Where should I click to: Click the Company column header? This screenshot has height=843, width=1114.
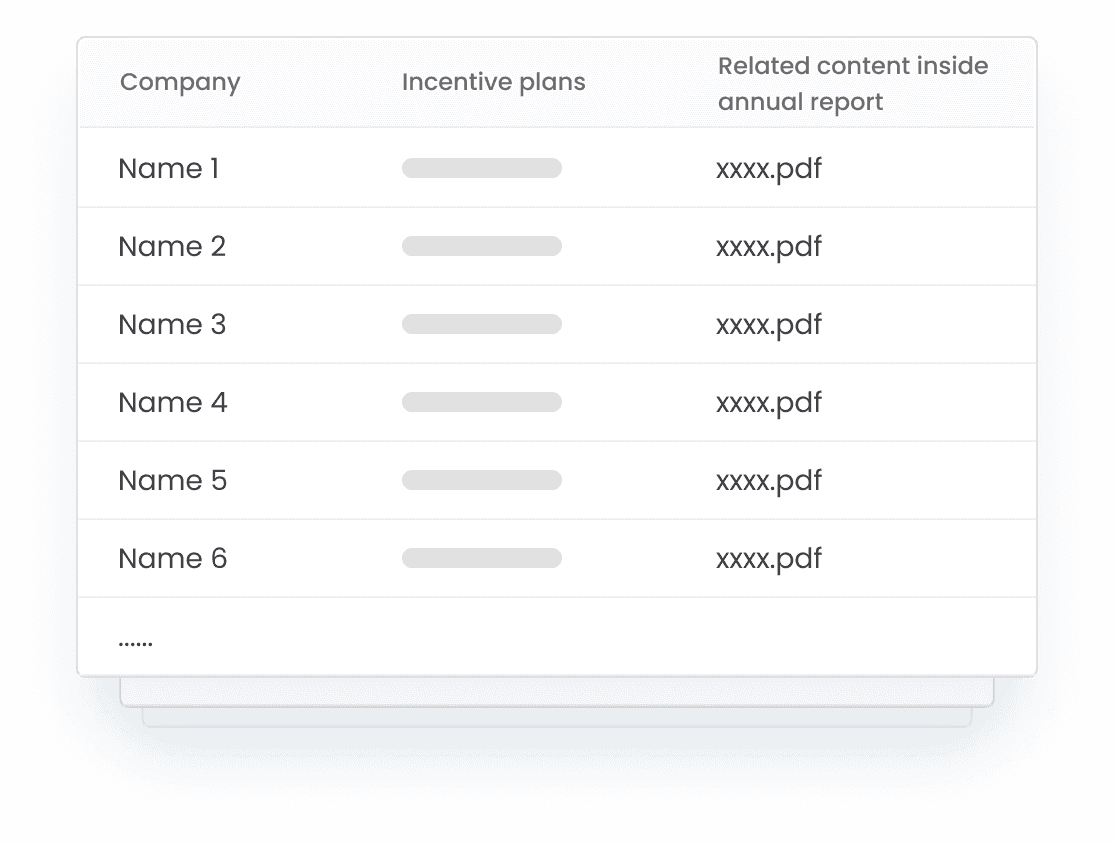tap(180, 82)
